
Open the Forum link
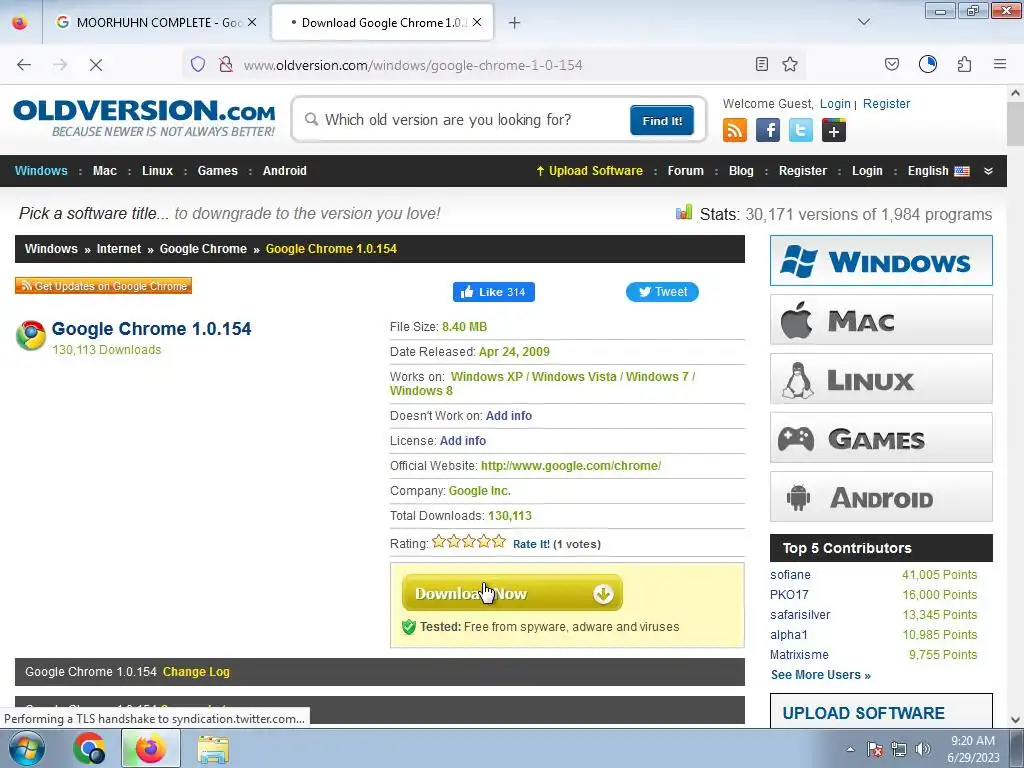tap(686, 171)
